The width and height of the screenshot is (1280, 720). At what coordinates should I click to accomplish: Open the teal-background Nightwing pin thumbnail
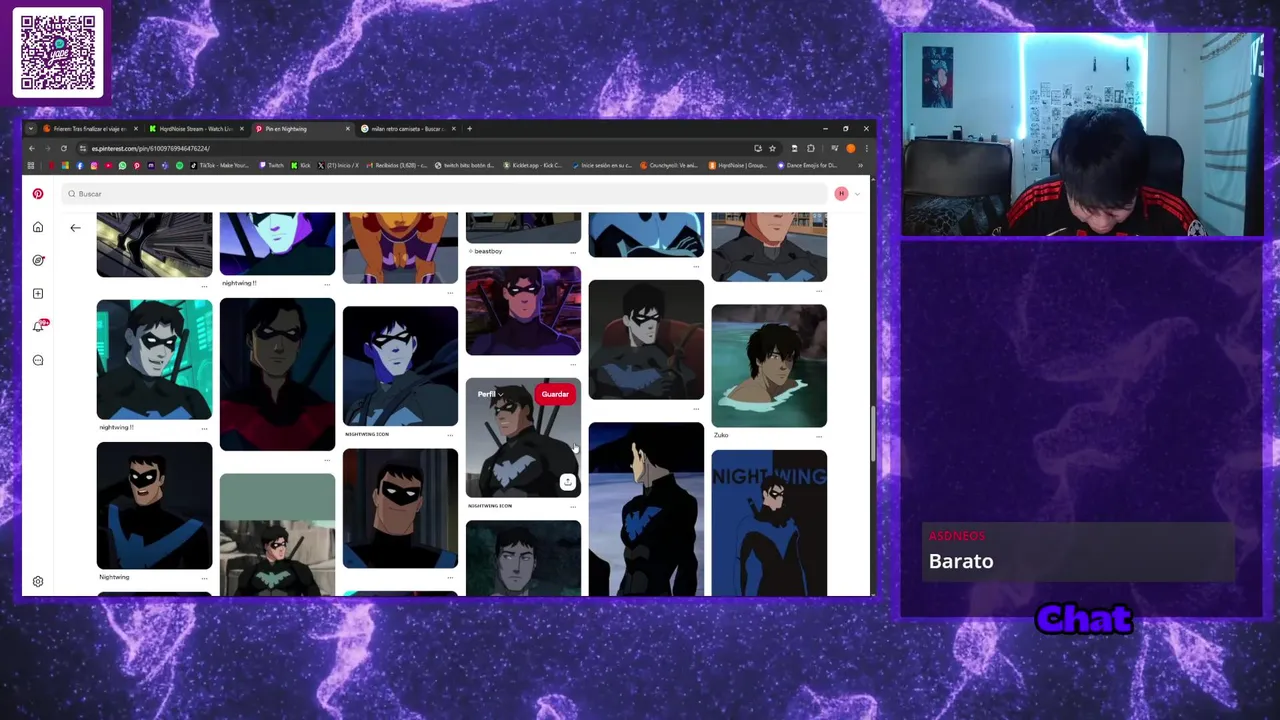(154, 359)
